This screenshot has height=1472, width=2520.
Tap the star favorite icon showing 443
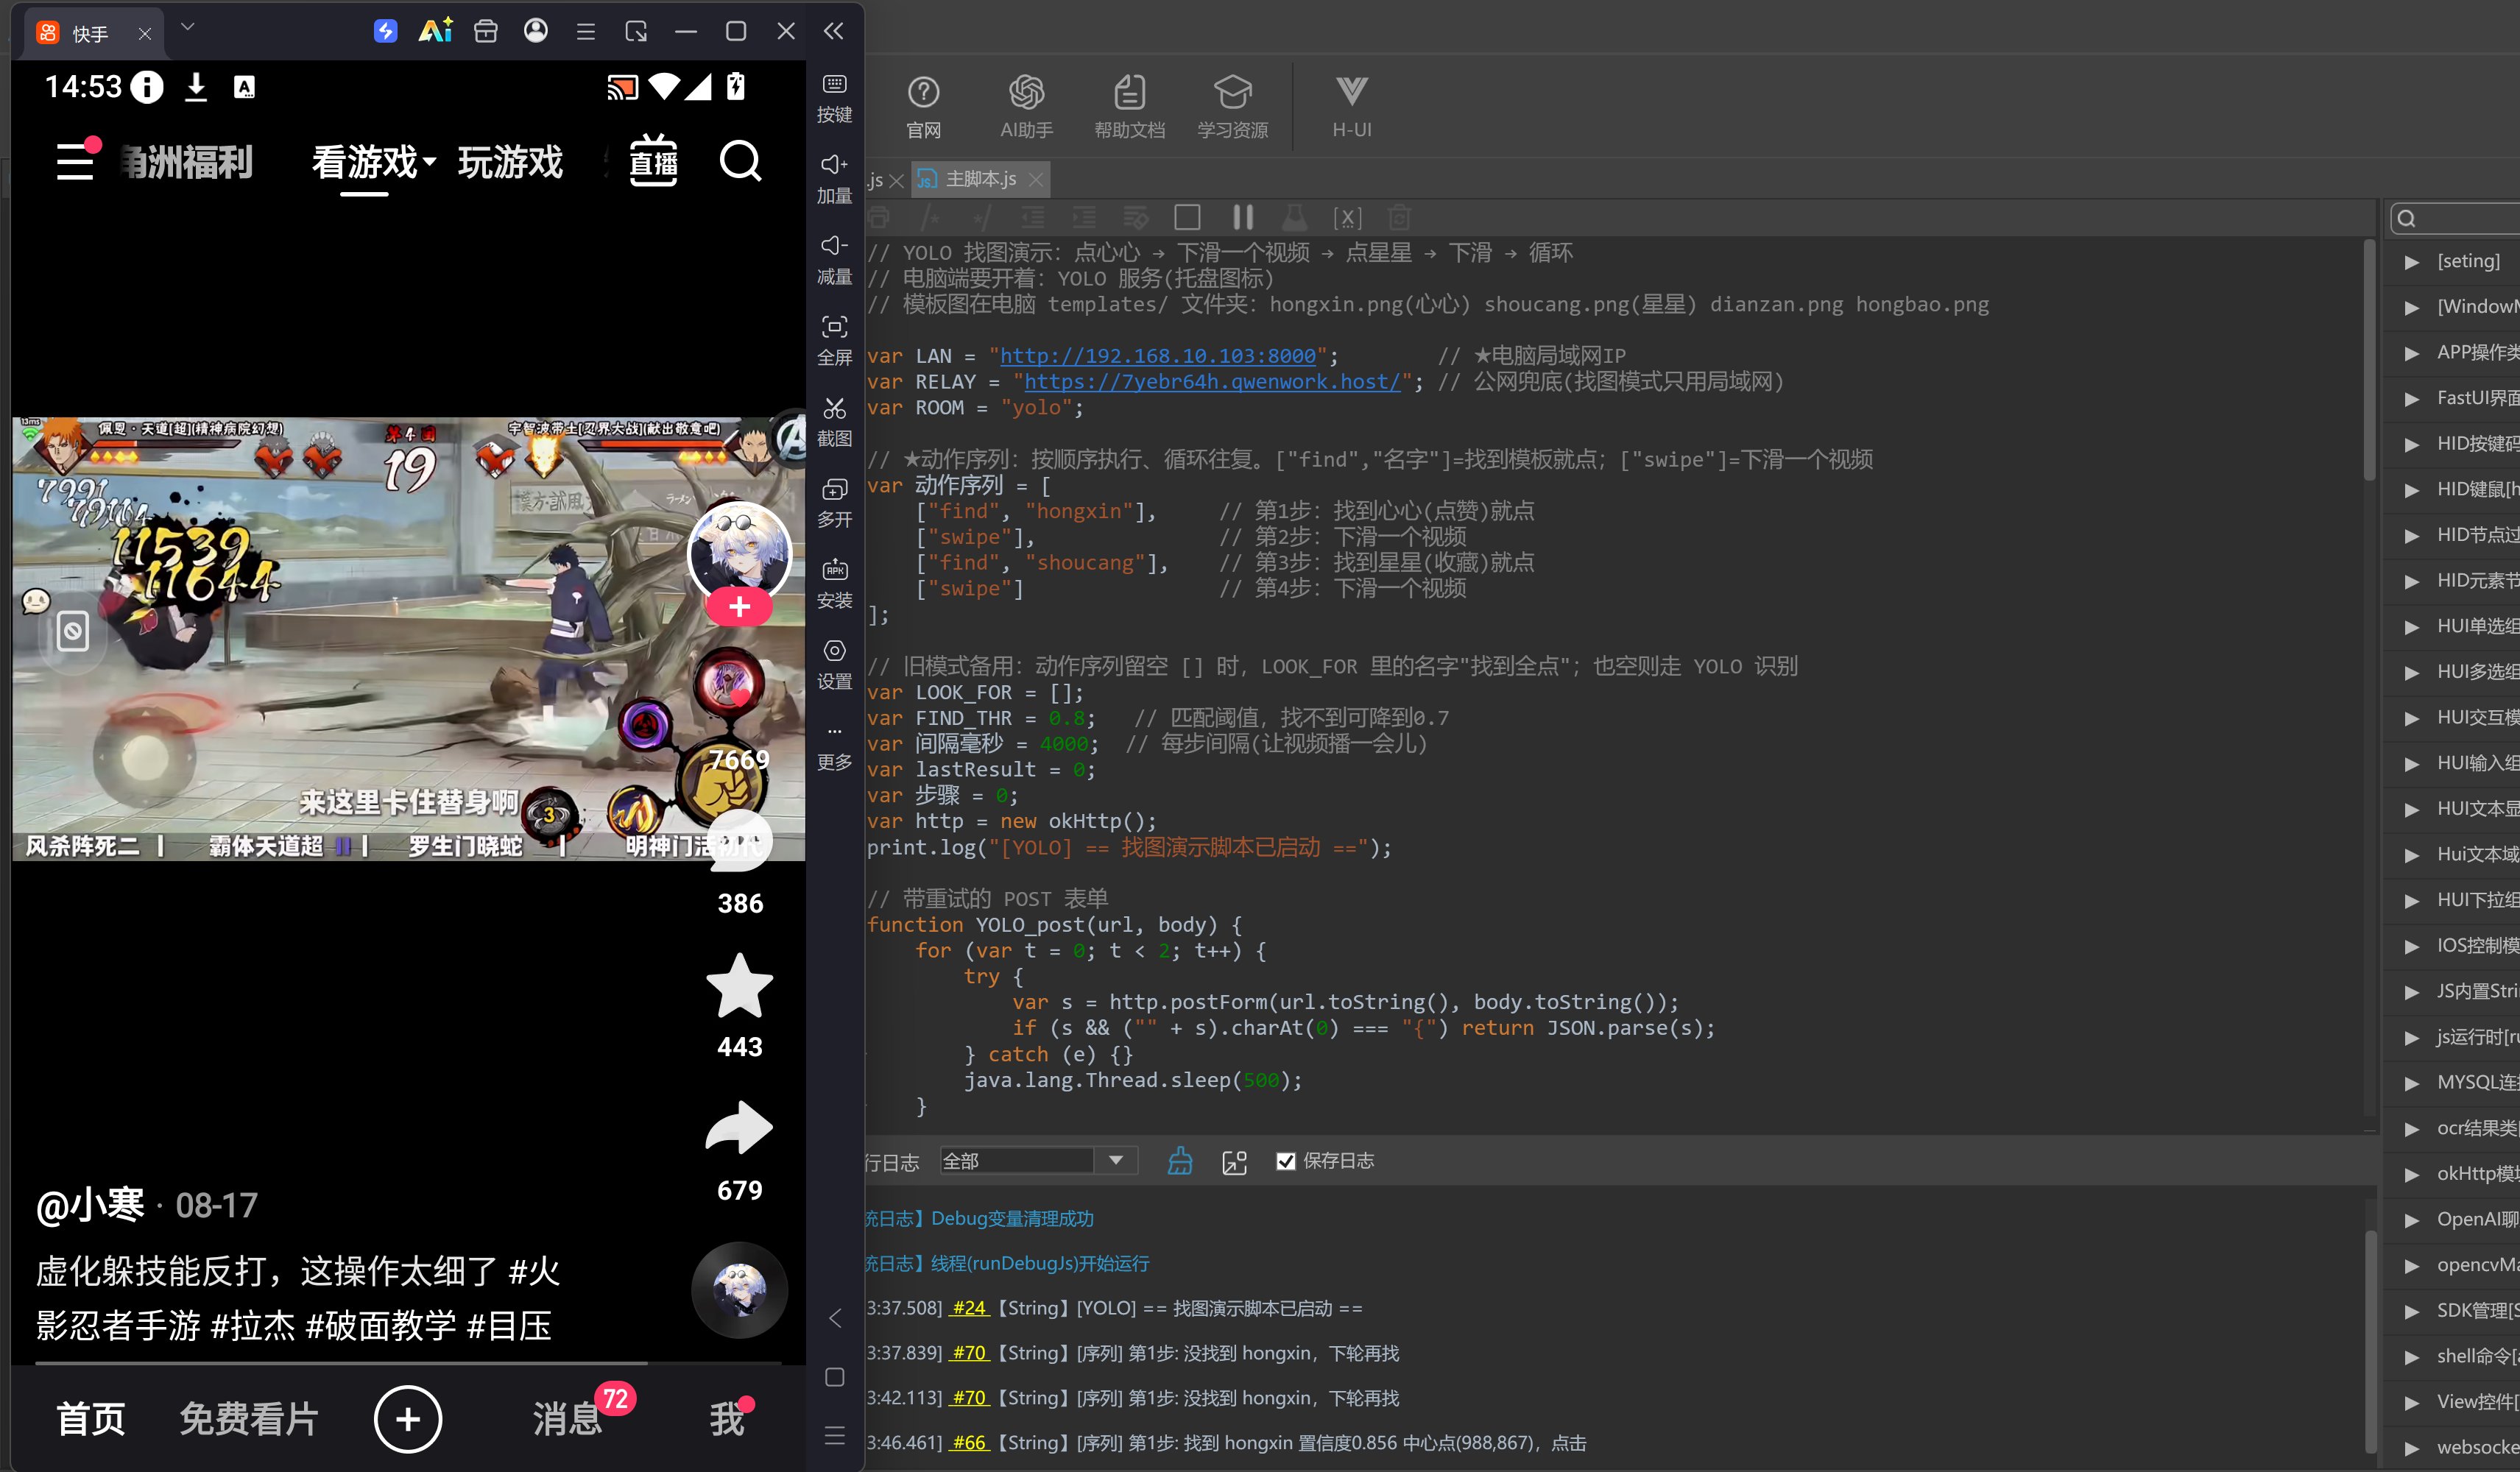click(740, 986)
